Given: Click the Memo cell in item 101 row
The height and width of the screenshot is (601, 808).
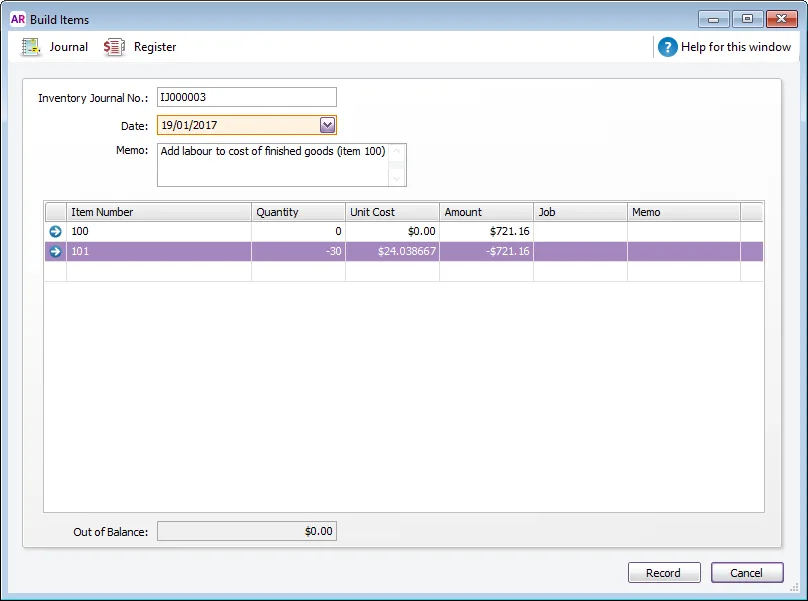Looking at the screenshot, I should 684,252.
